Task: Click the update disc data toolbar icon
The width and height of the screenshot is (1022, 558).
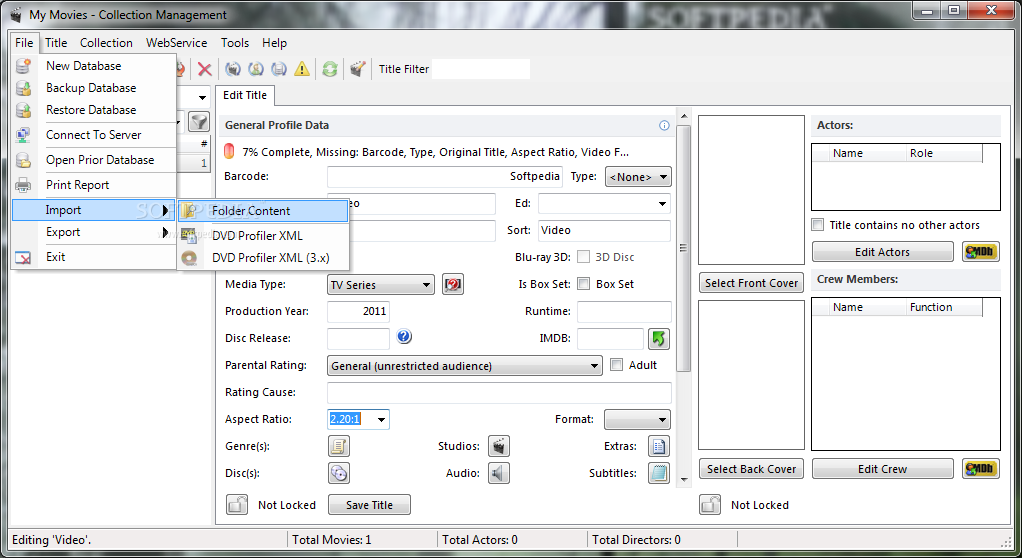Action: (x=279, y=69)
